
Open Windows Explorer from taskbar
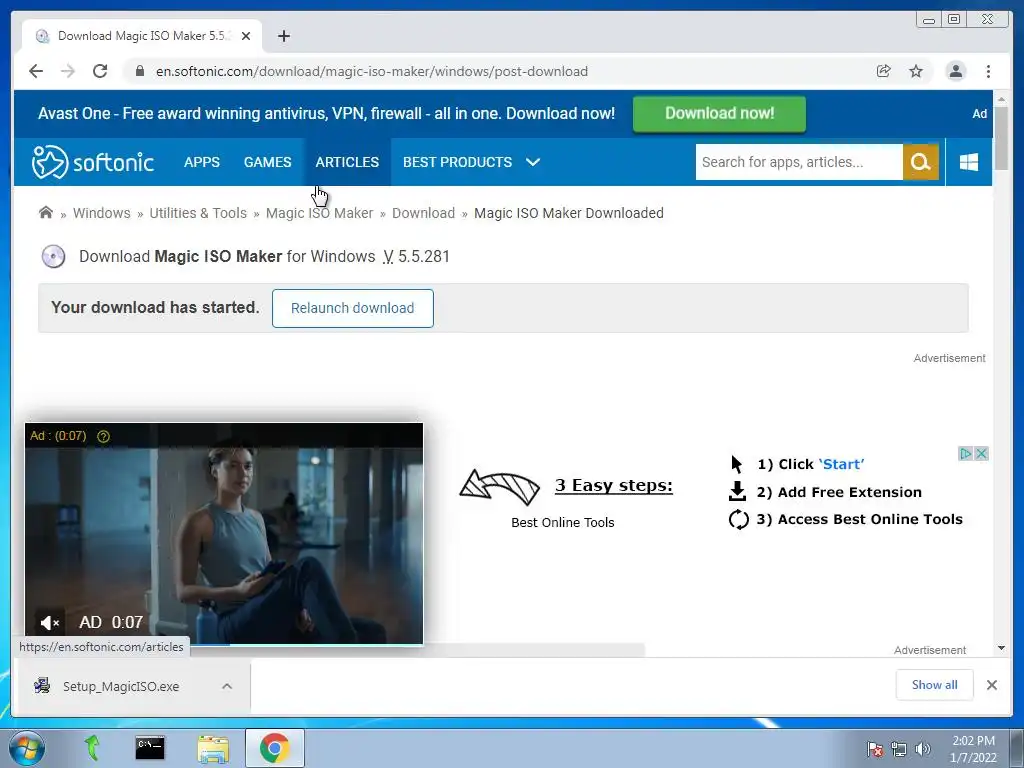pos(213,748)
